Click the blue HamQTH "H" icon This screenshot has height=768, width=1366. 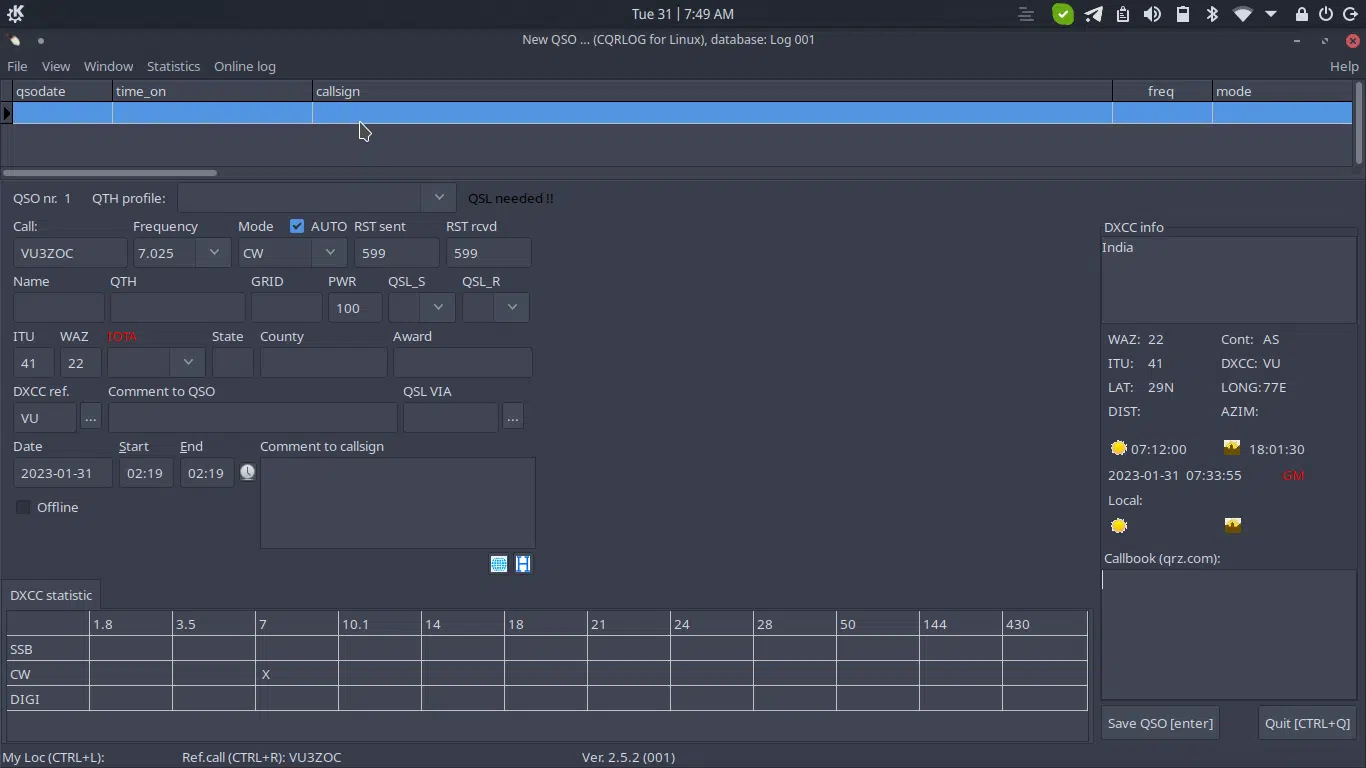click(x=523, y=564)
